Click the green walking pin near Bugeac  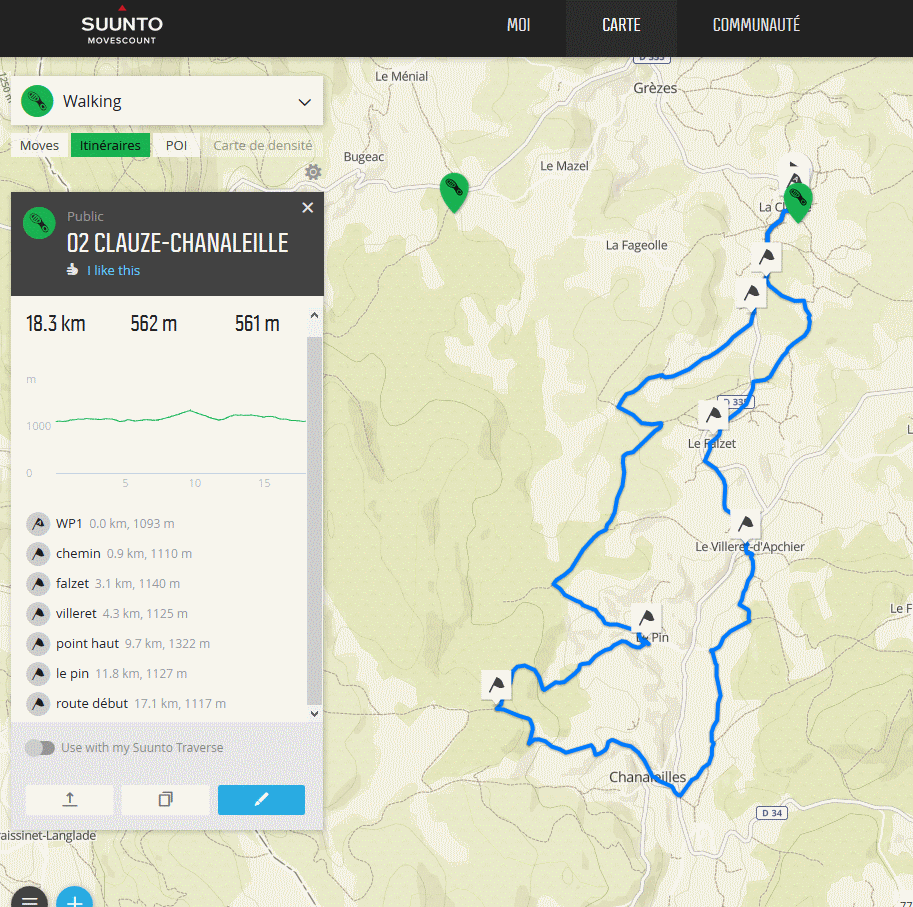[x=454, y=192]
